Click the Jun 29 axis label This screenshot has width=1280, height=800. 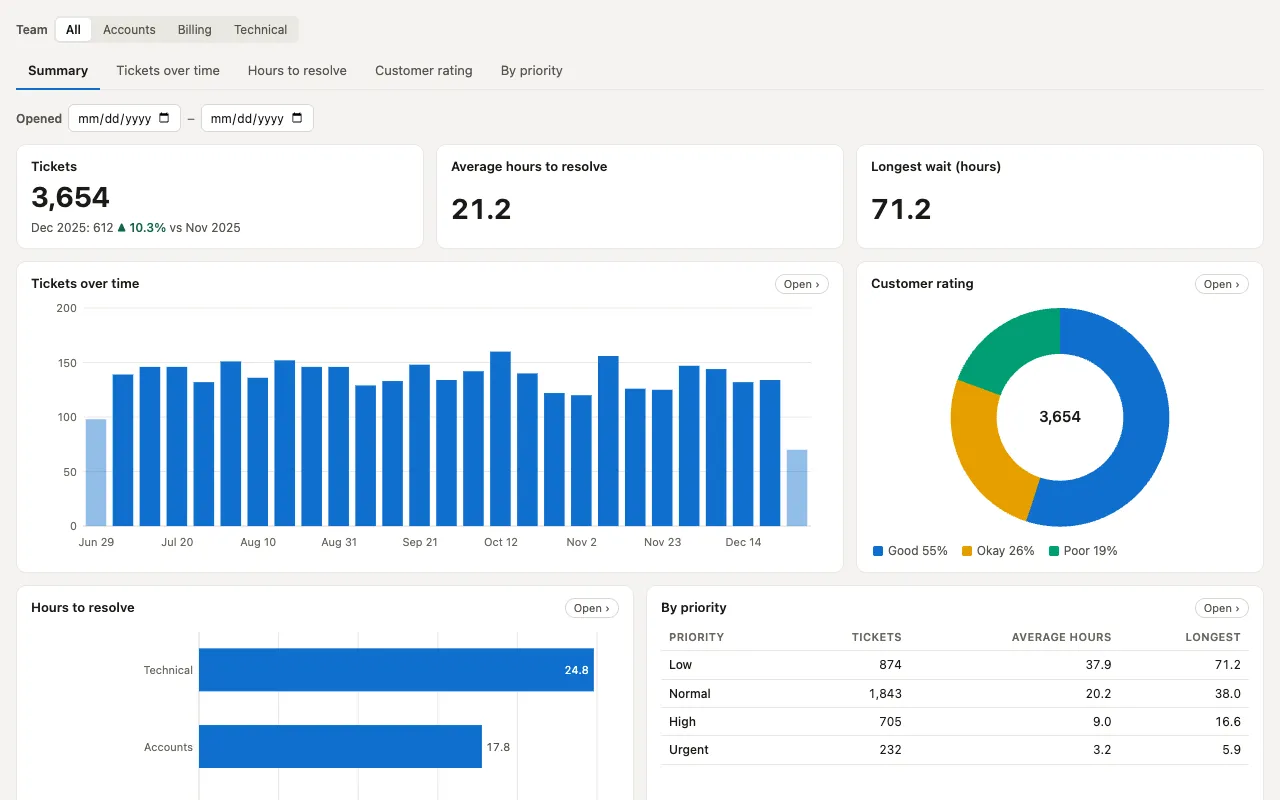coord(96,542)
